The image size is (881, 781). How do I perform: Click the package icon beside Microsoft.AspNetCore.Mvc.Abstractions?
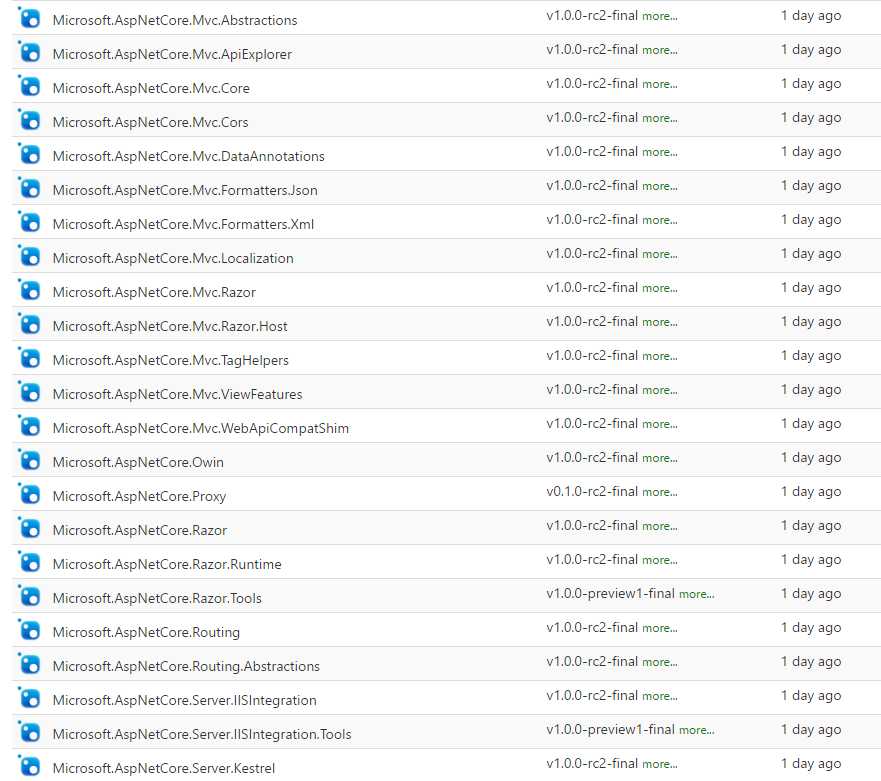coord(30,19)
